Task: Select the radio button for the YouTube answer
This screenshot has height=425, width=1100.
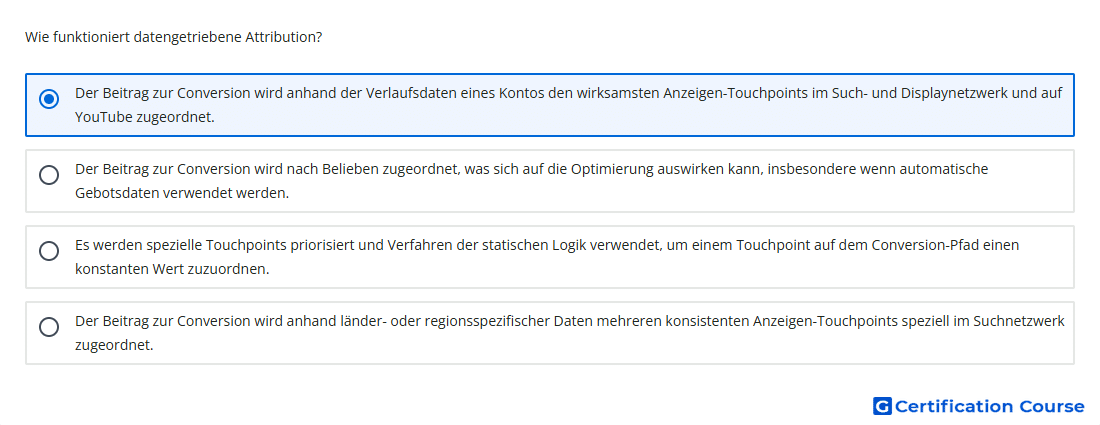Action: (x=48, y=99)
